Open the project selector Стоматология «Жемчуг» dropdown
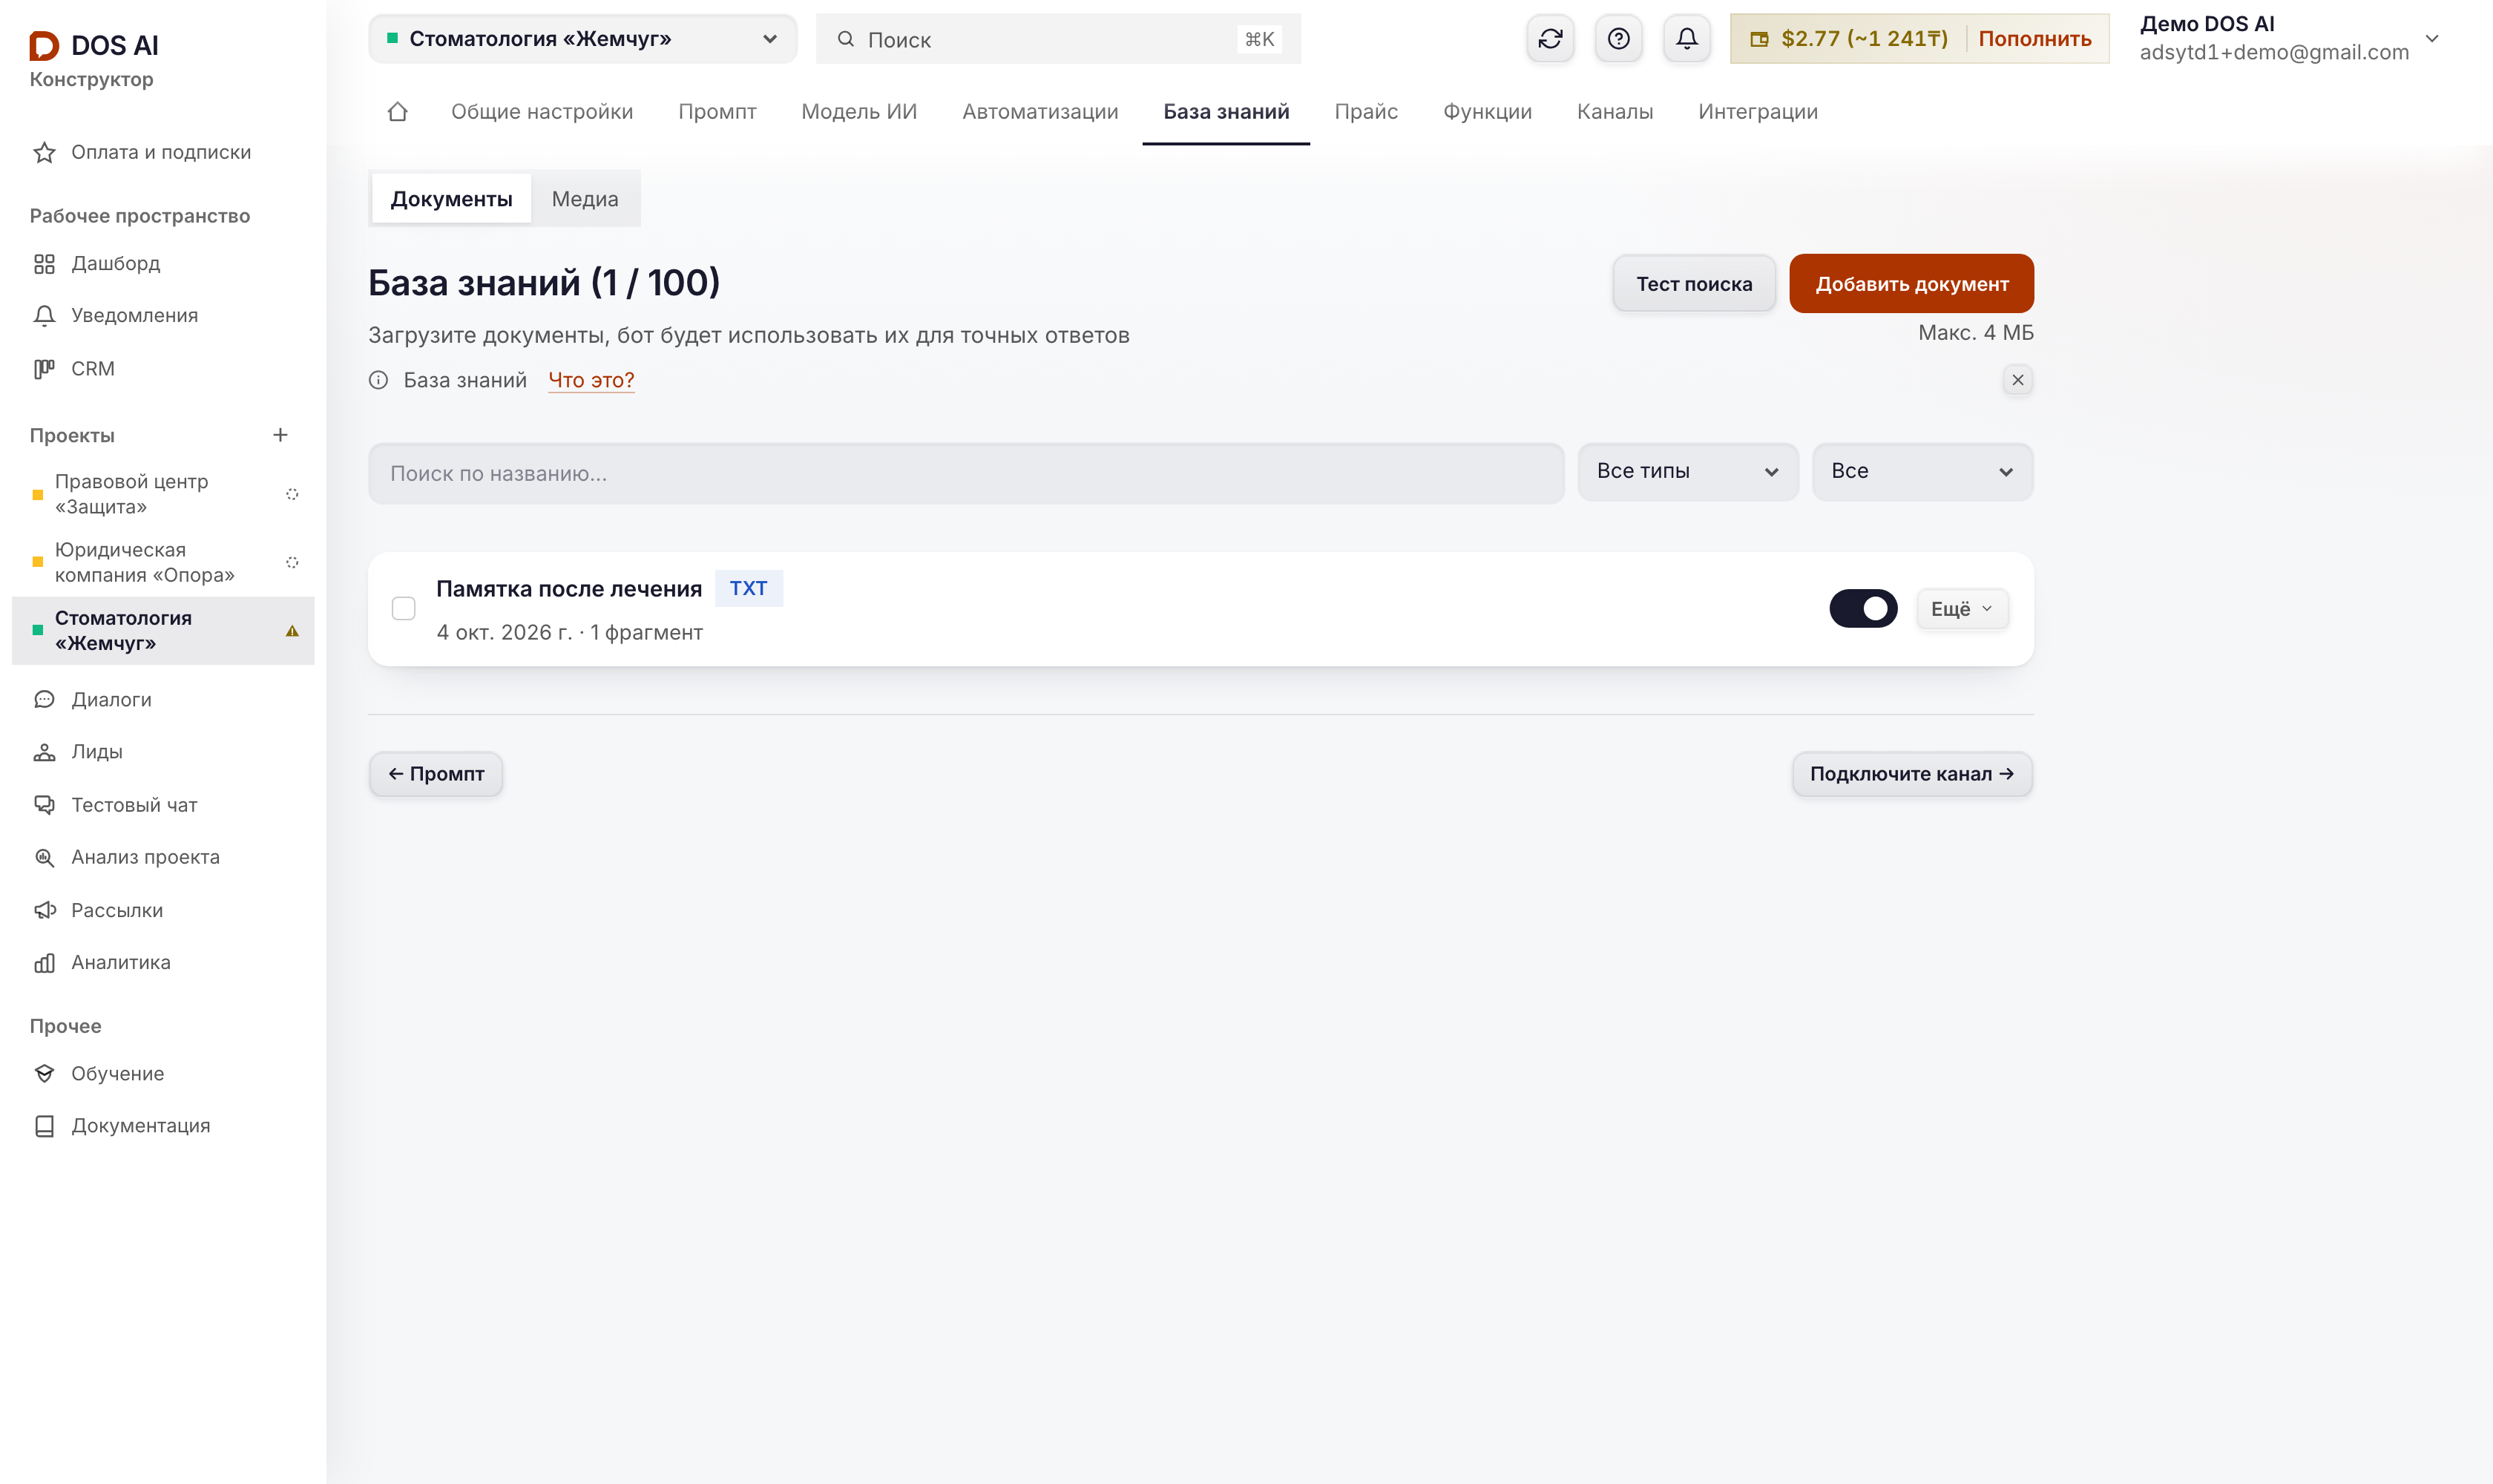Screen dimensions: 2493x1484 pyautogui.click(x=582, y=39)
